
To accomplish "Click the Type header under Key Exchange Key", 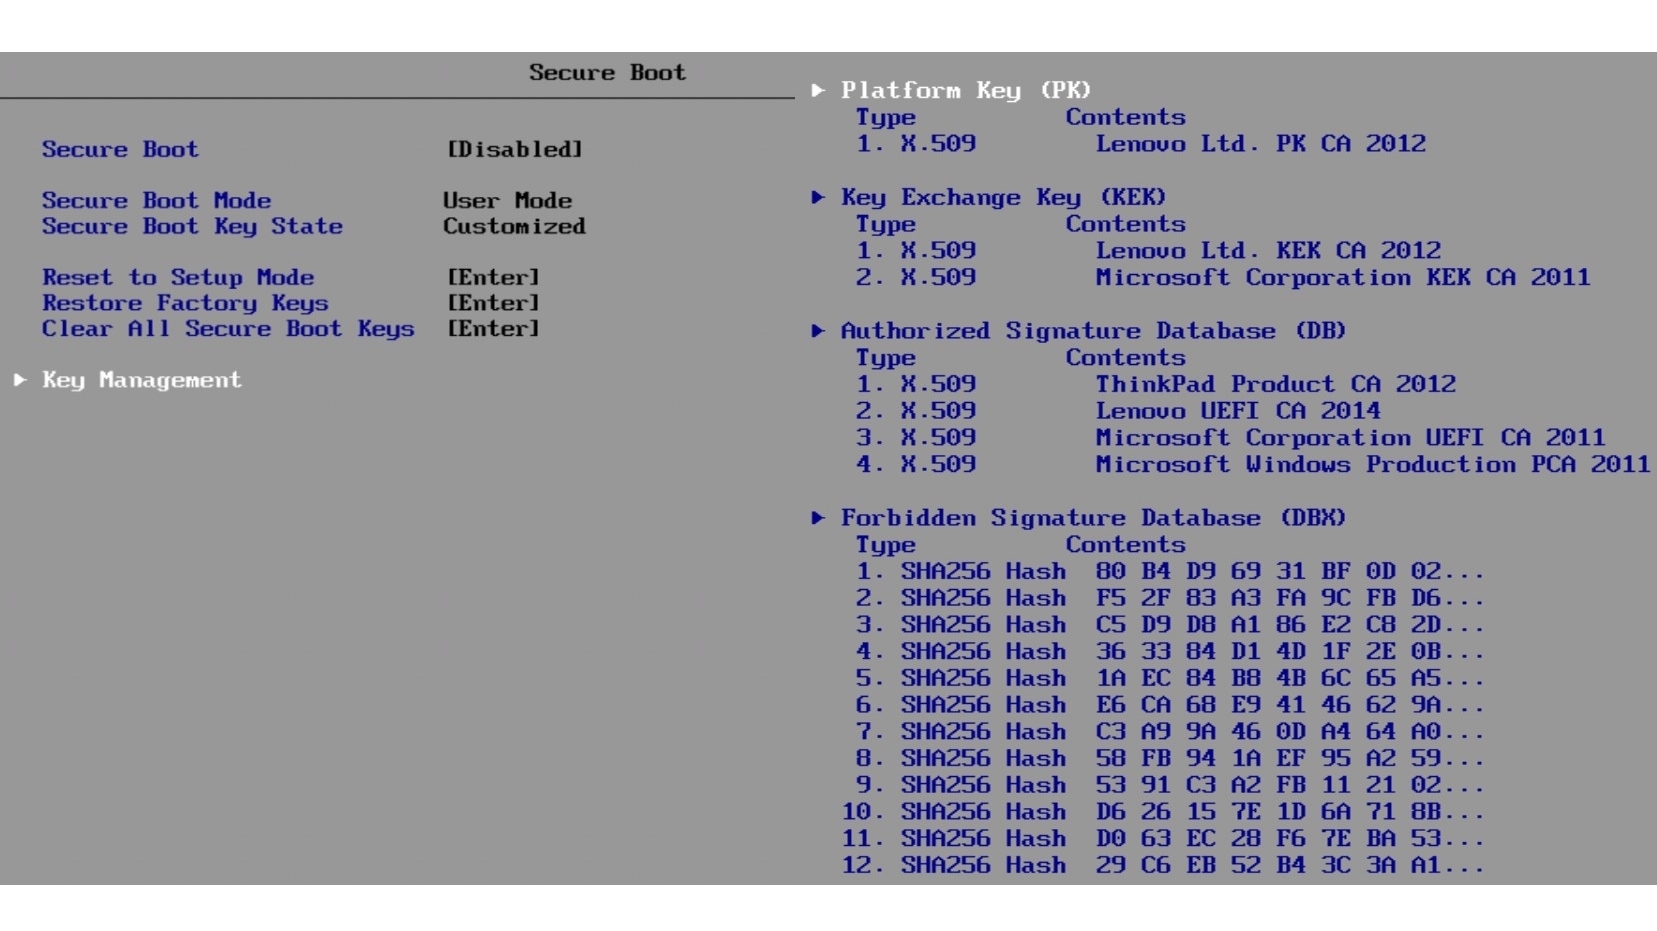I will pos(886,224).
